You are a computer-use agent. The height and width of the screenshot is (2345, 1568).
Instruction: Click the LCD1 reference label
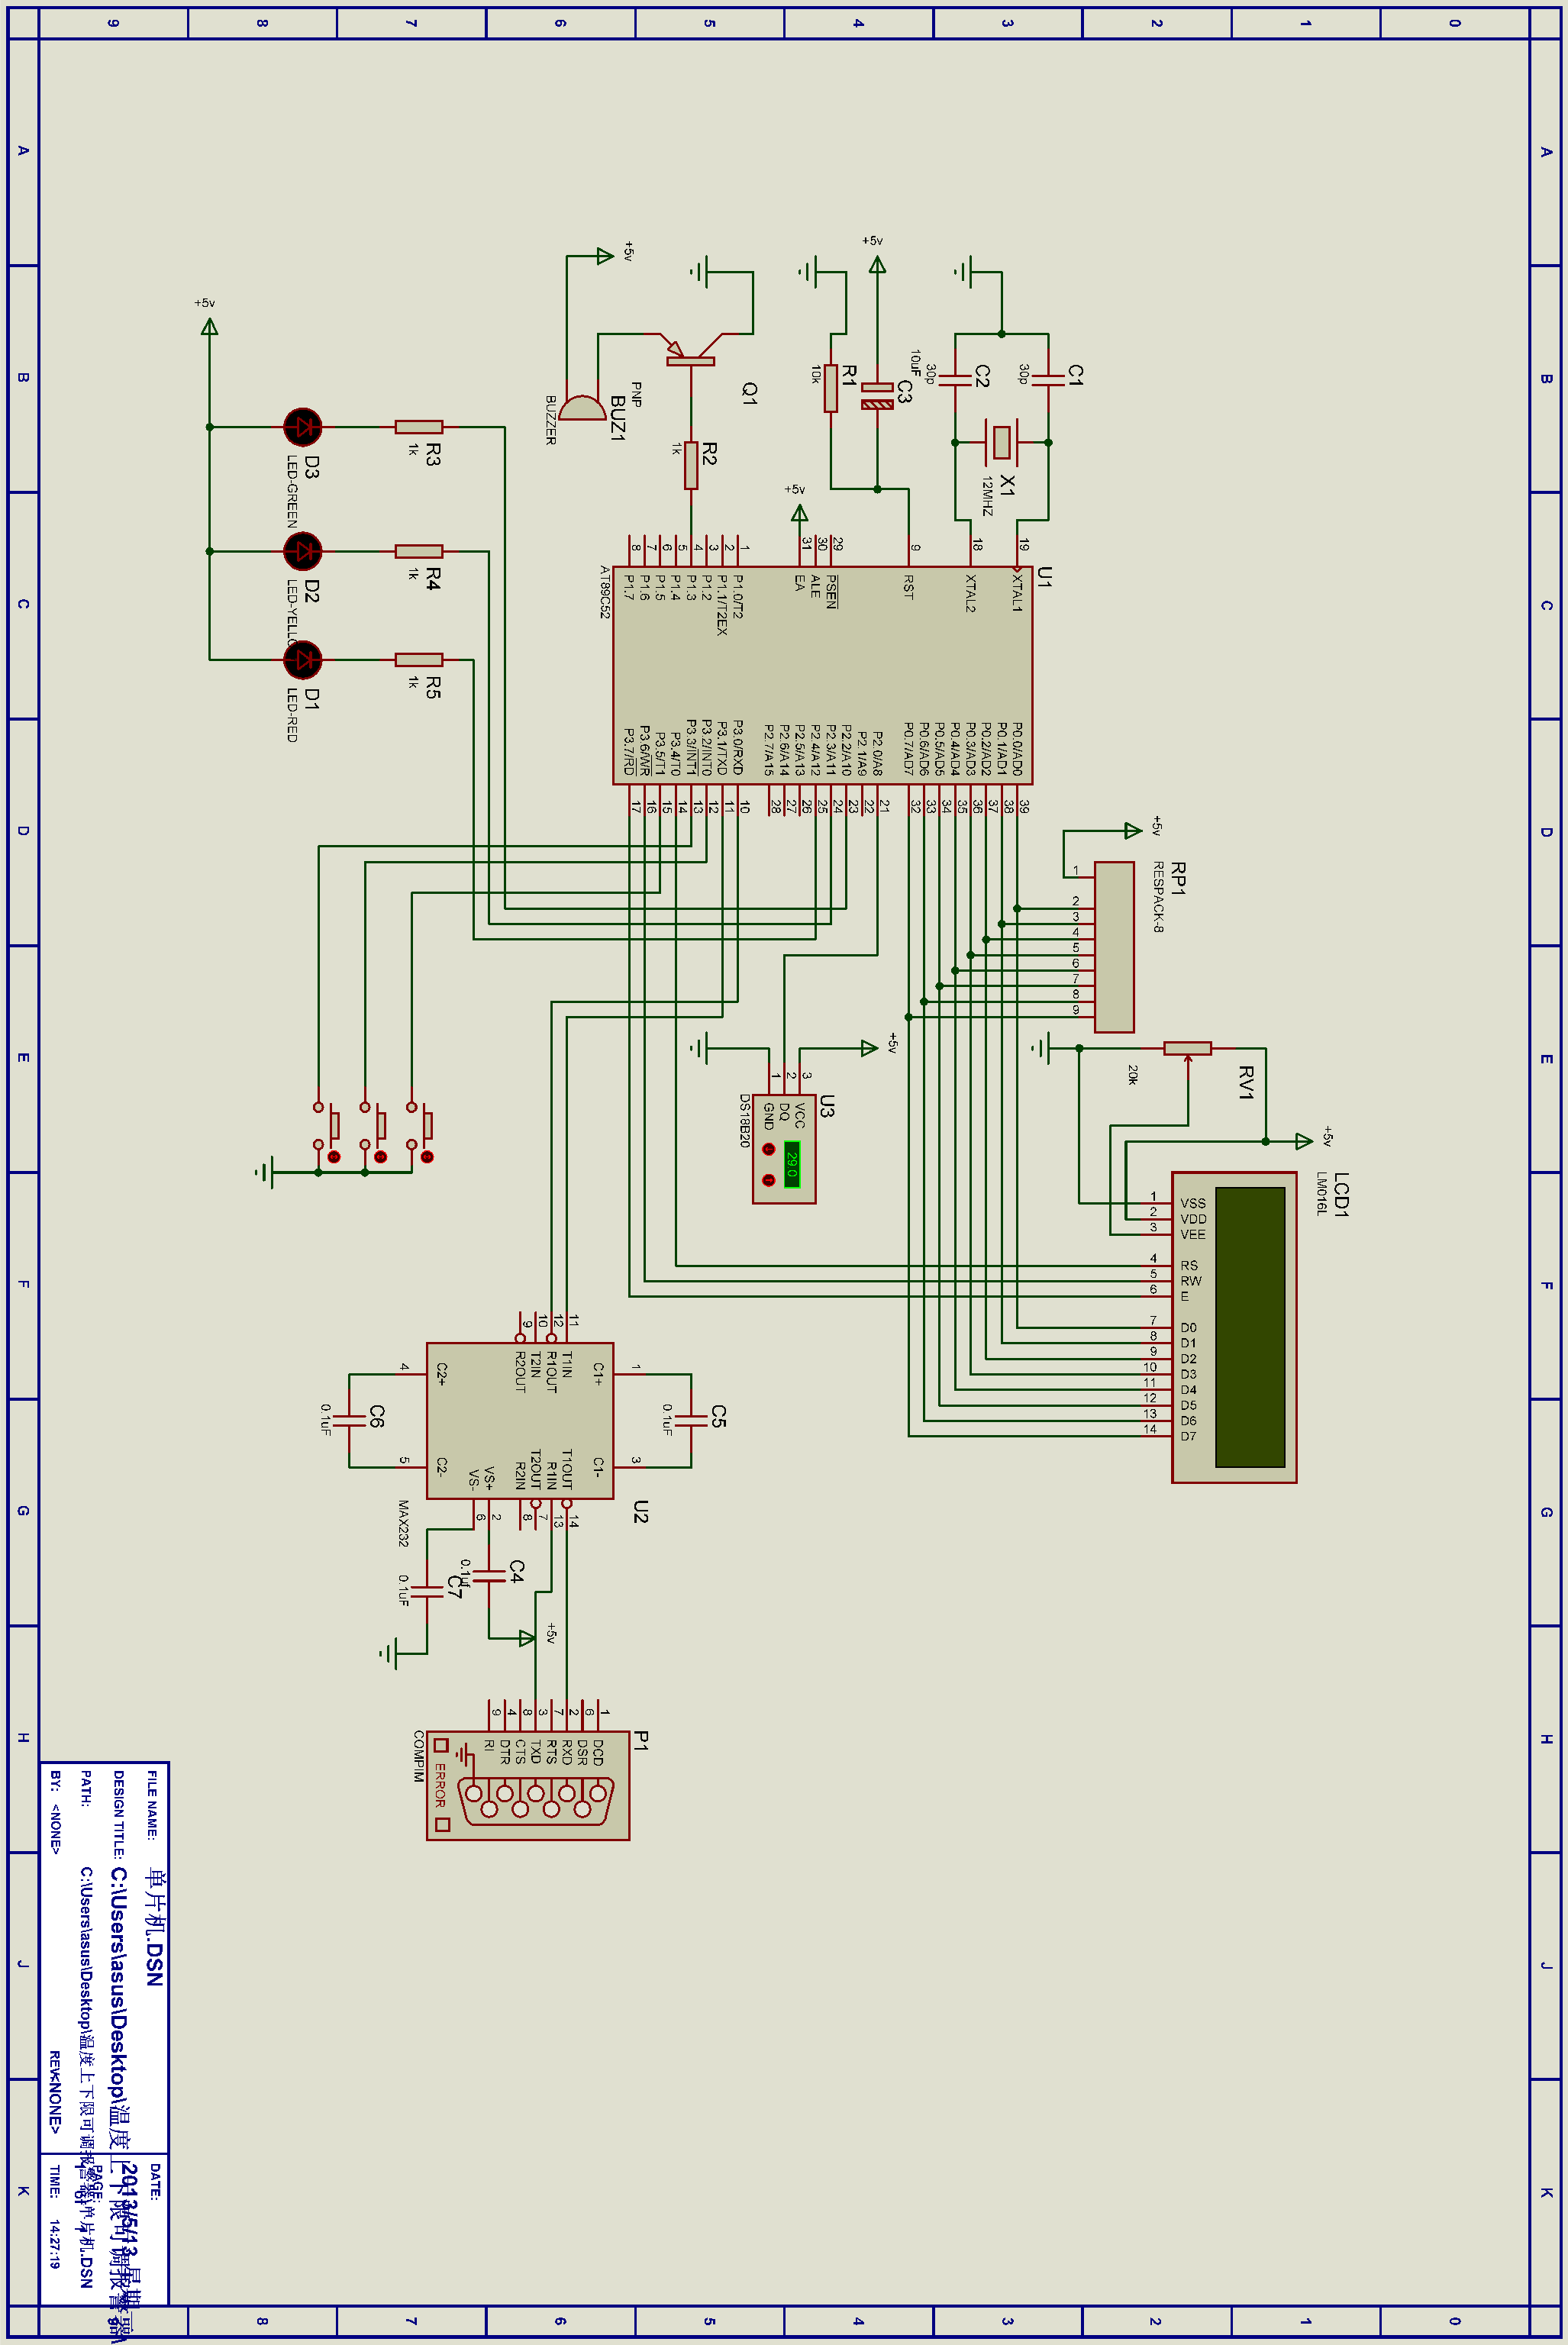click(1342, 1195)
